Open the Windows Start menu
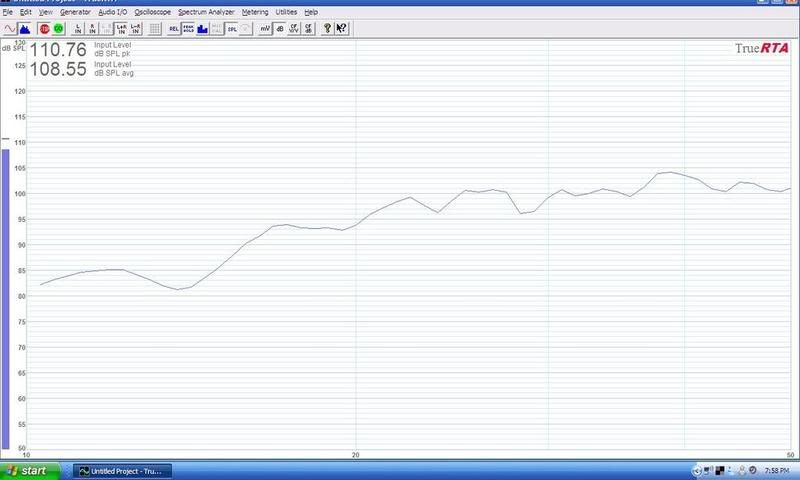The width and height of the screenshot is (800, 480). 29,471
